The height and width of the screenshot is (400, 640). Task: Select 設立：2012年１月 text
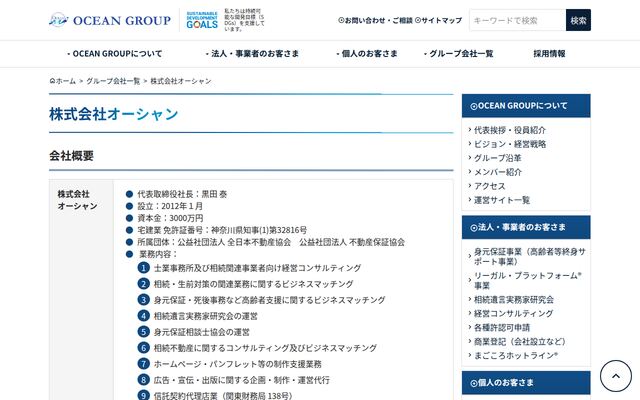click(170, 206)
